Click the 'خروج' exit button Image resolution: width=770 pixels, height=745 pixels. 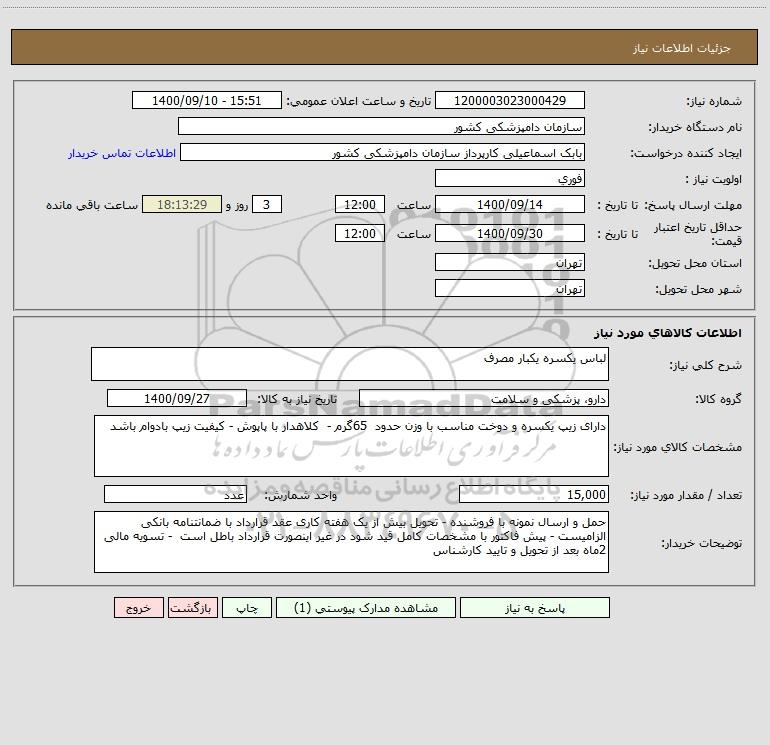pos(138,608)
